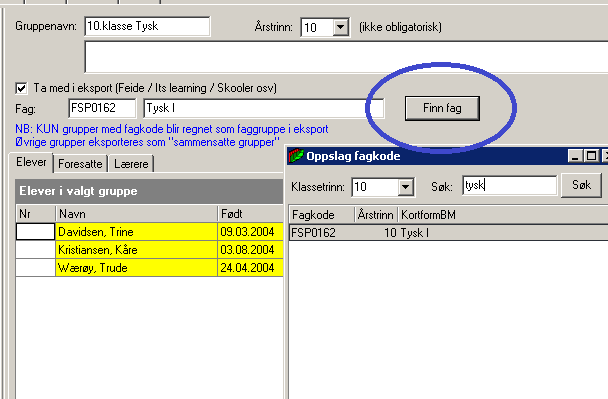Open the Klassetrinn dropdown in Oppslag fagkode
Viewport: 608px width, 399px height.
click(405, 187)
